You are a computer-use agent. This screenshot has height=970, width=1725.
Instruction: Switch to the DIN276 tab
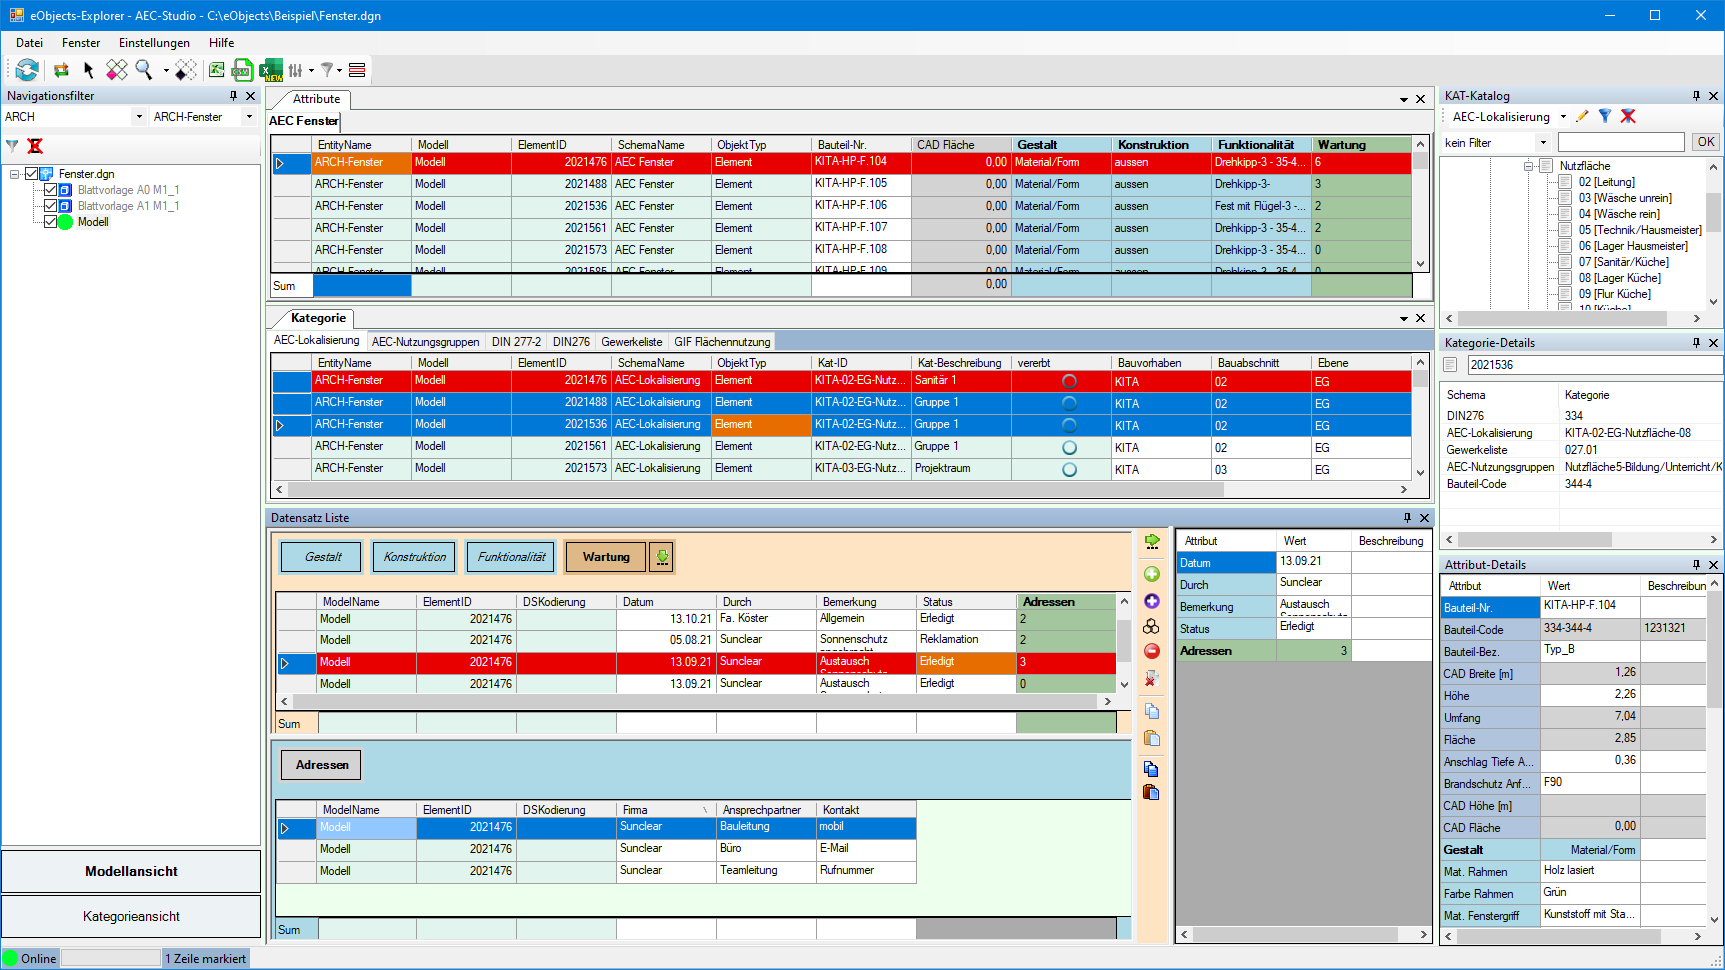pos(571,342)
